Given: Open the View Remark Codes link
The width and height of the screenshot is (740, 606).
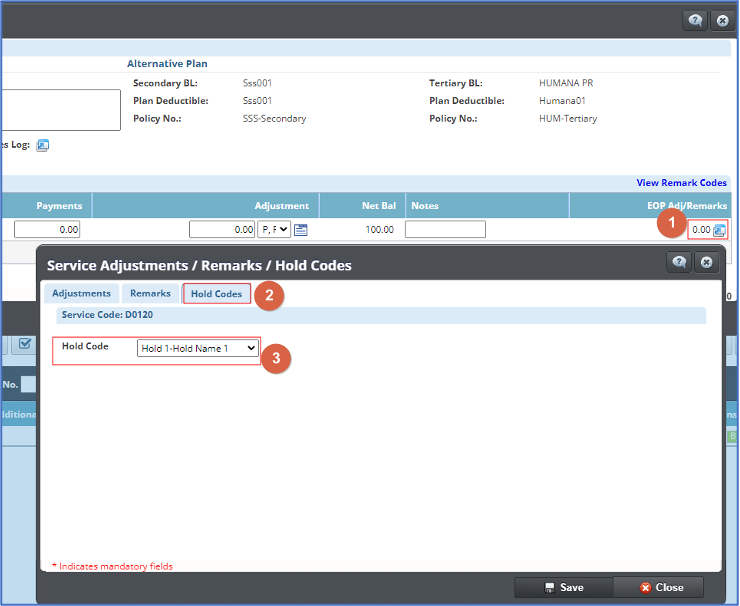Looking at the screenshot, I should (x=681, y=183).
